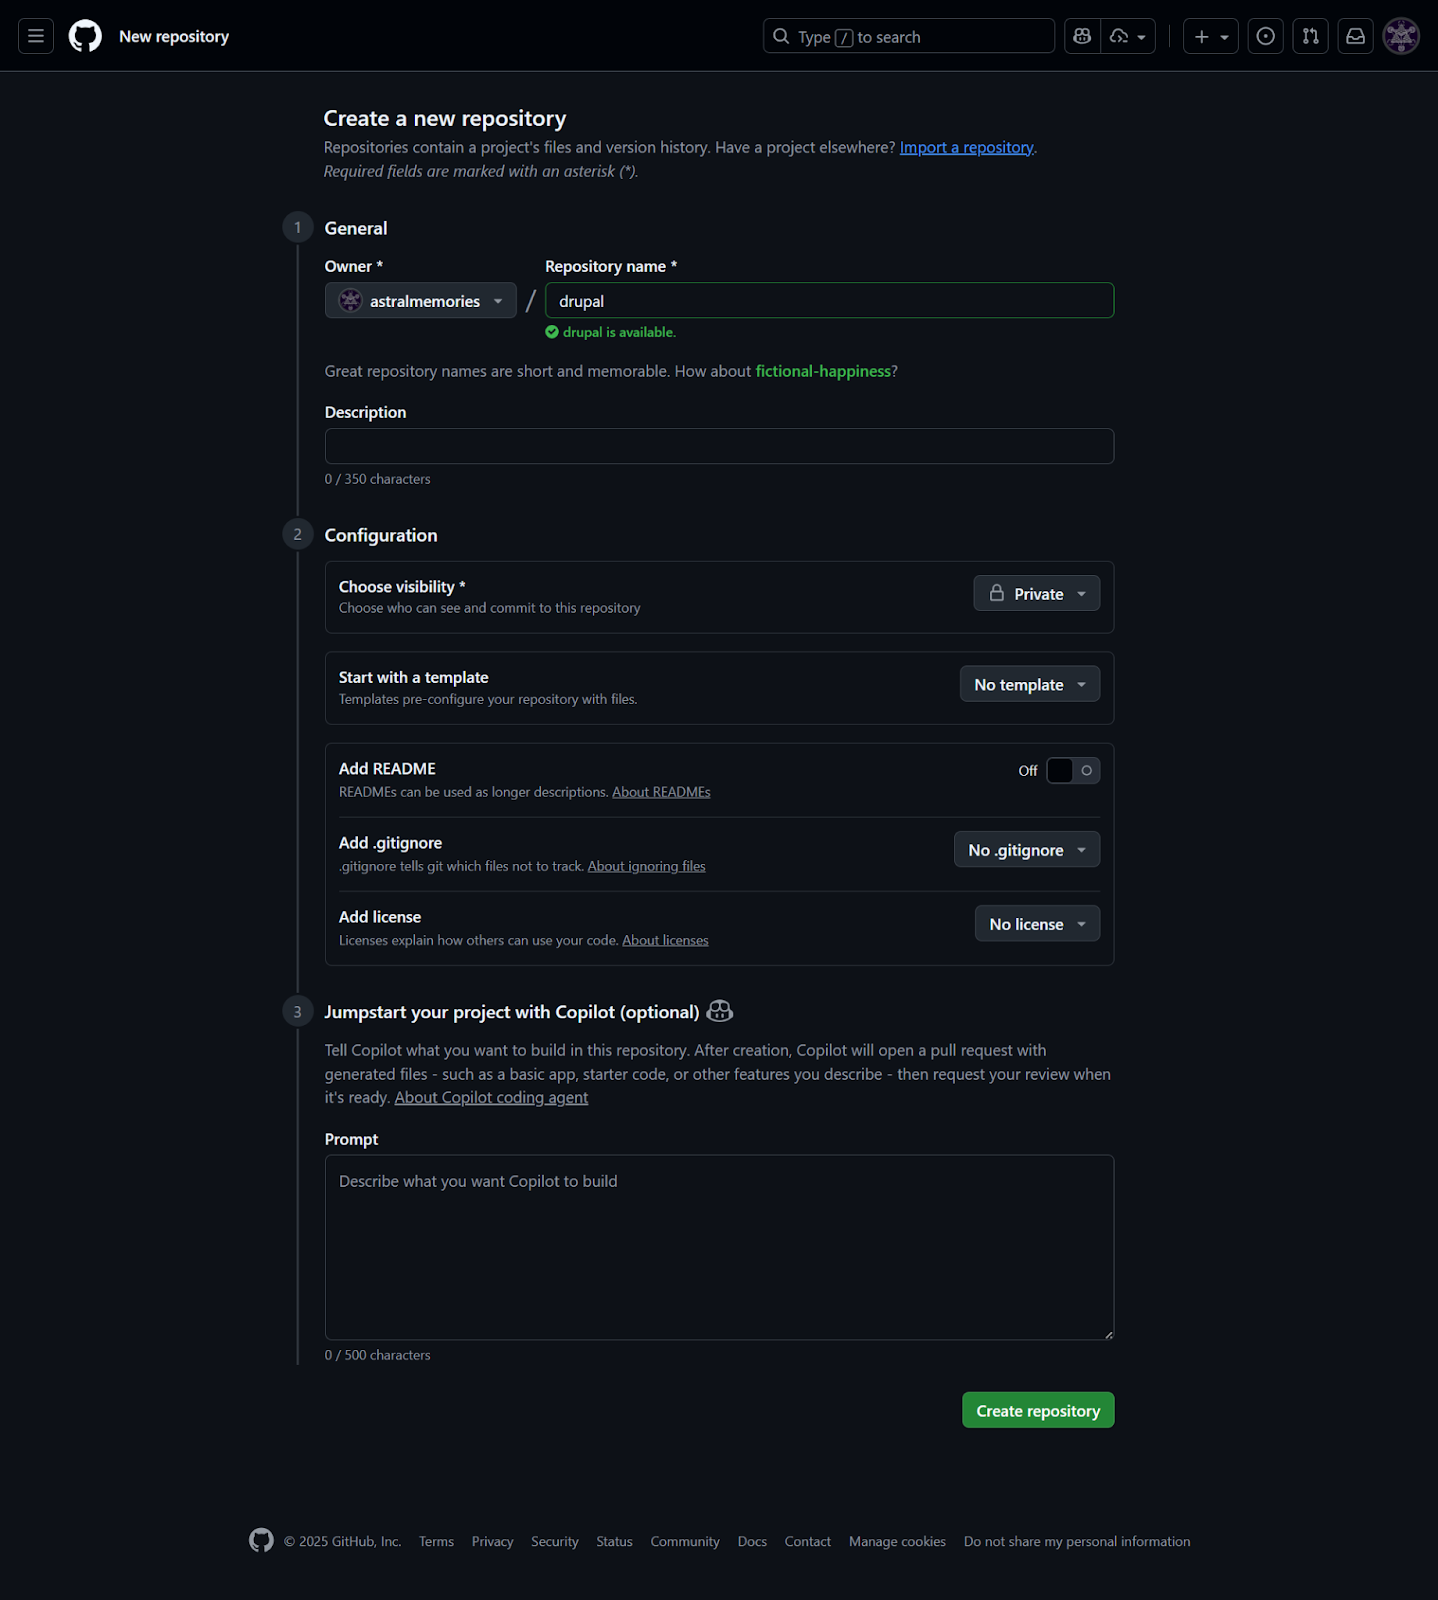Click the user profile avatar
The height and width of the screenshot is (1600, 1438).
[1401, 37]
